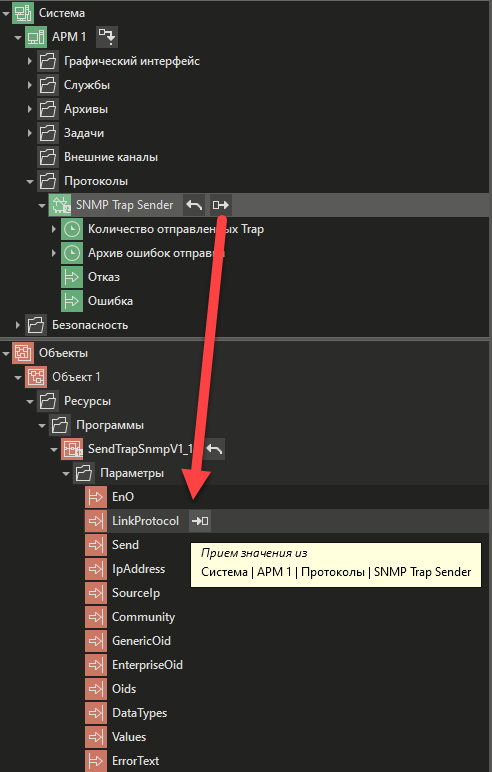Expand the Графический интерфейс folder

click(30, 61)
